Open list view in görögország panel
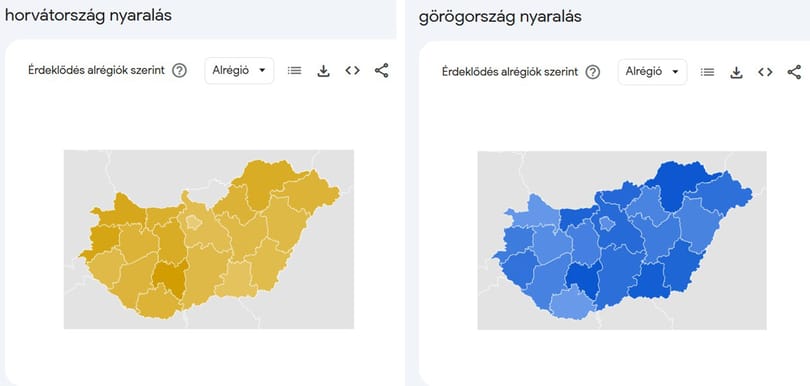 pyautogui.click(x=707, y=72)
